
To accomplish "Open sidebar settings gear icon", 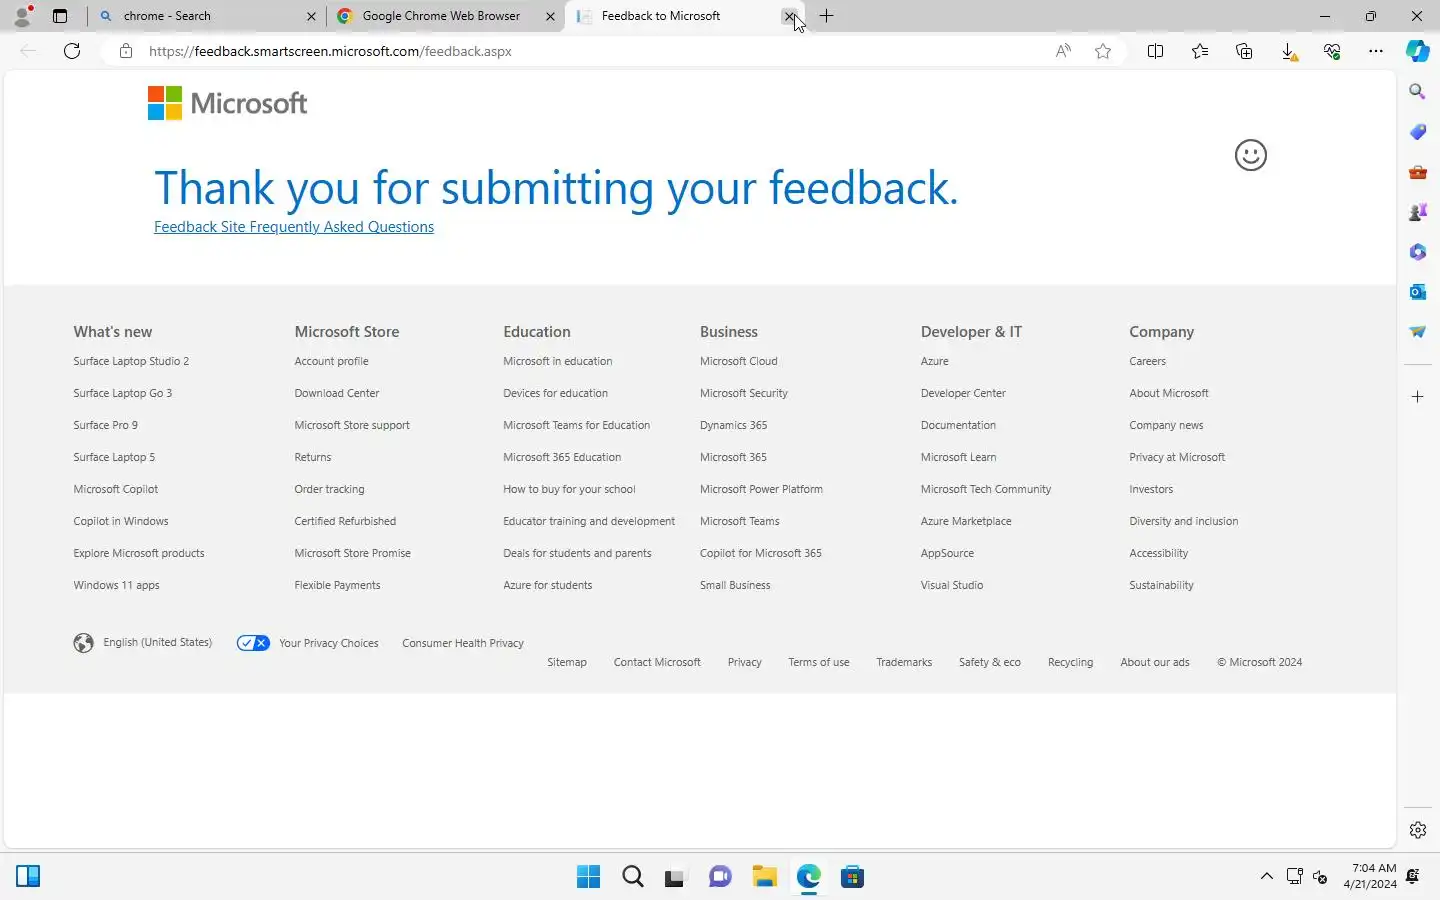I will click(x=1417, y=830).
